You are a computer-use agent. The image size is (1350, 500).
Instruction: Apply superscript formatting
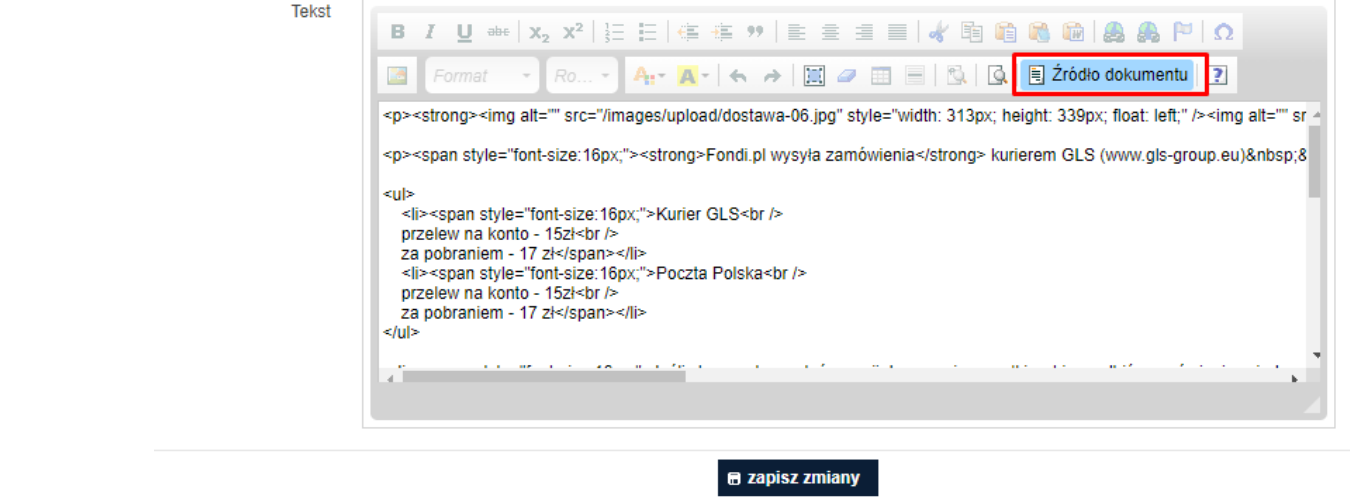coord(573,32)
